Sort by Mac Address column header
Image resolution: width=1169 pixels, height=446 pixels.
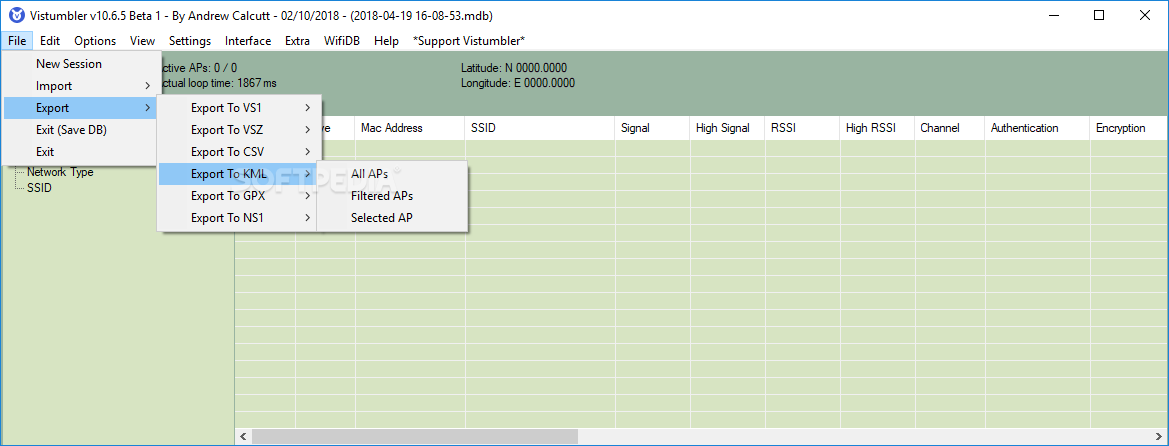point(409,128)
